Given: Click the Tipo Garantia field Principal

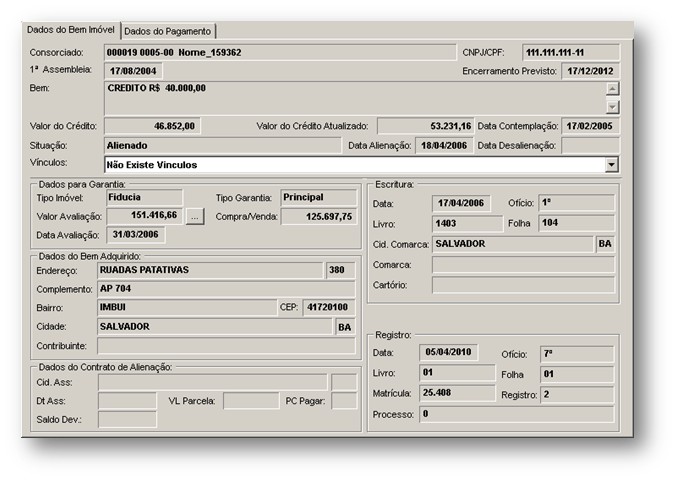Looking at the screenshot, I should 319,198.
